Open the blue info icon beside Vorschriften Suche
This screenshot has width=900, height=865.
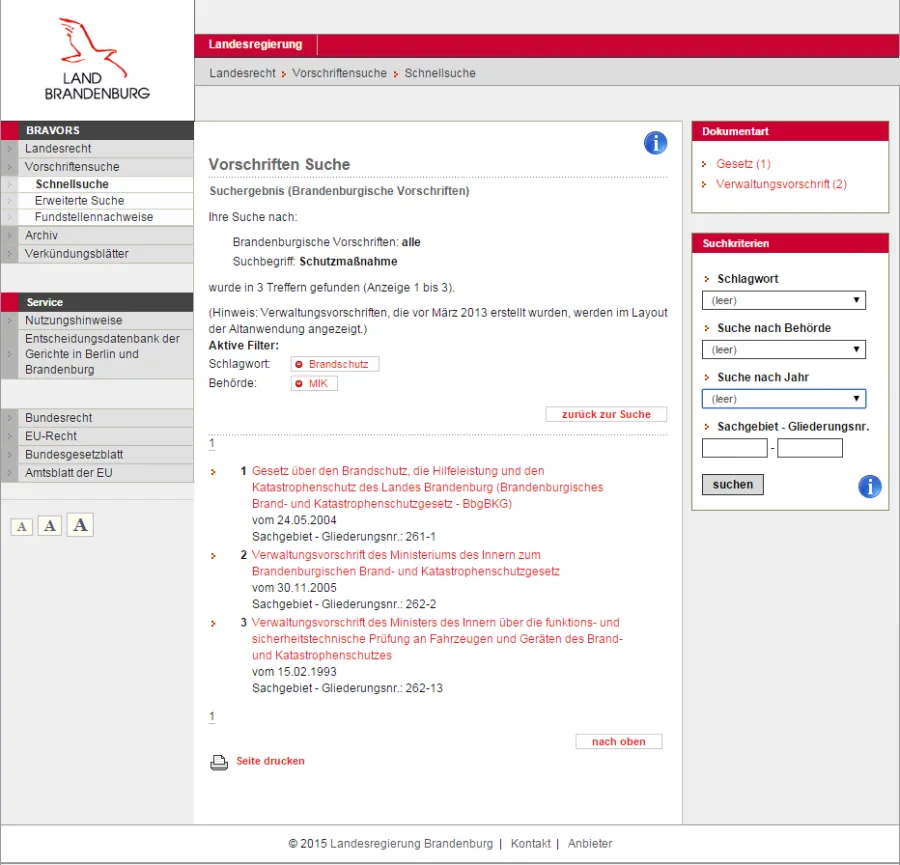coord(655,143)
